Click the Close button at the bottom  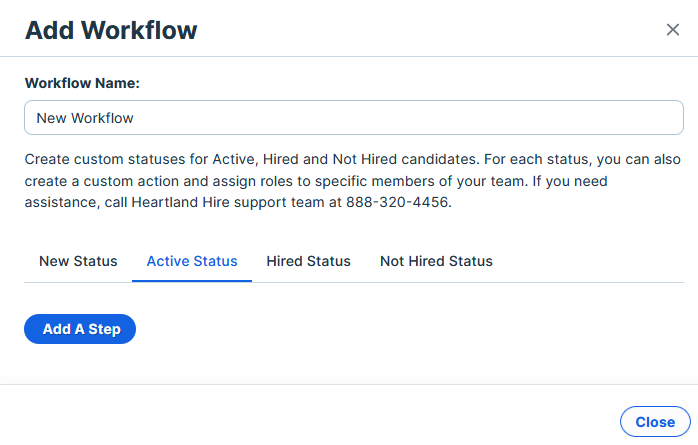click(655, 421)
